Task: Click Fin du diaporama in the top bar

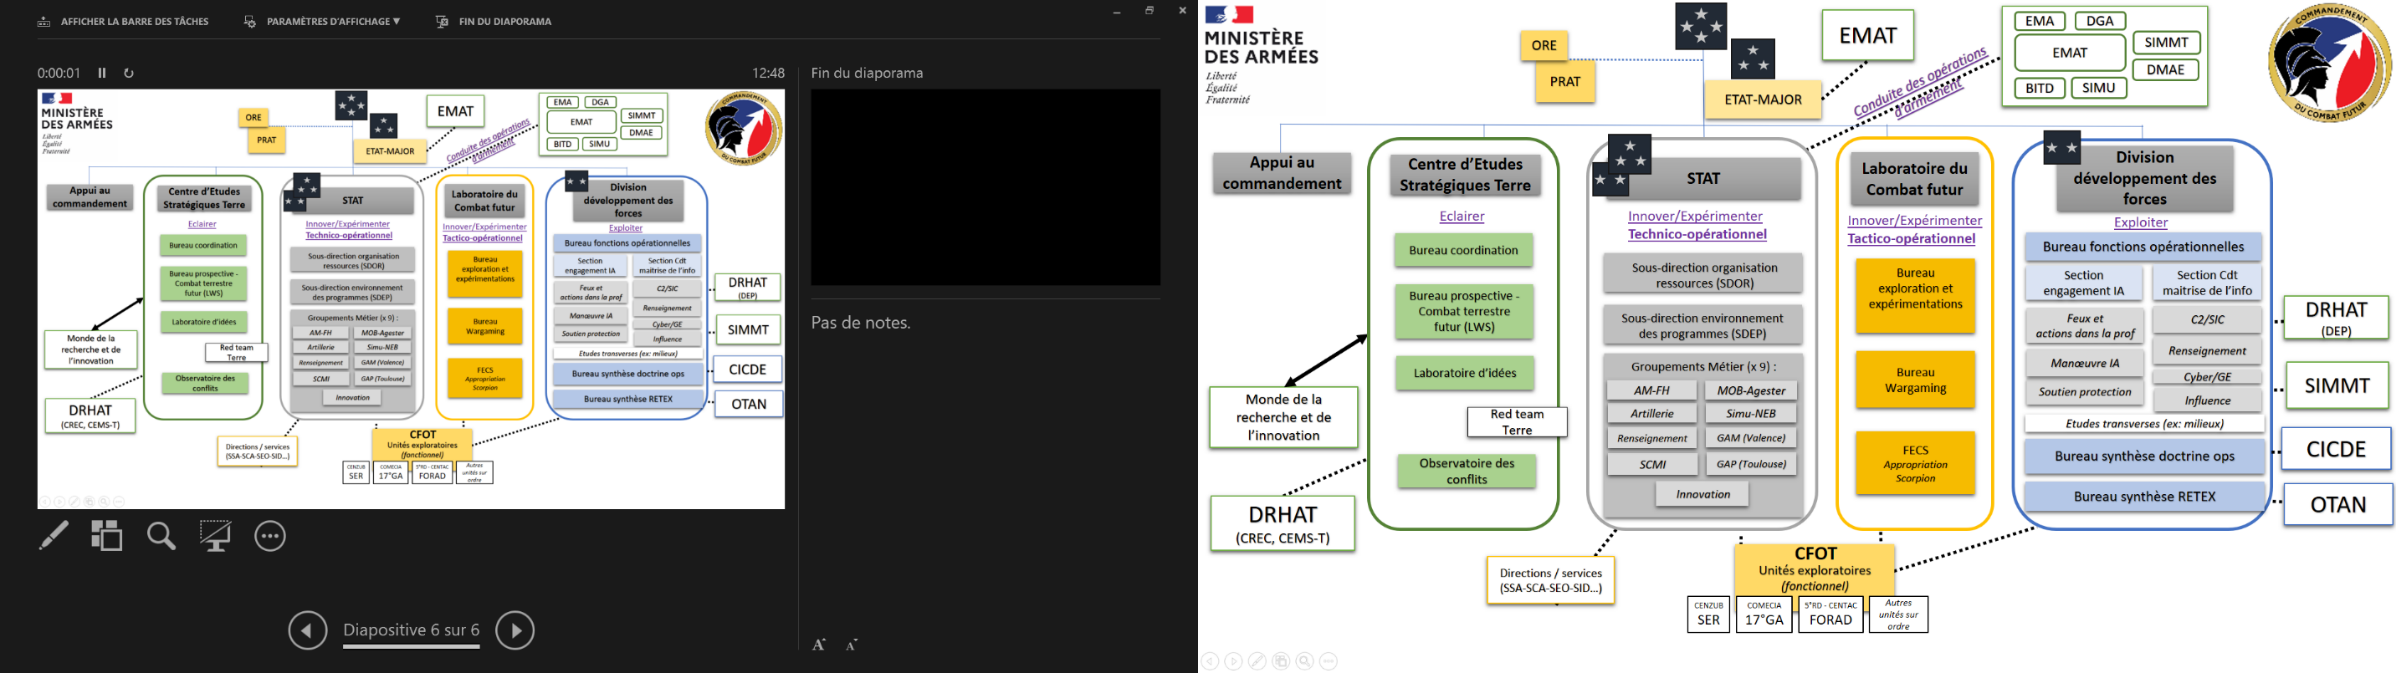Action: (x=494, y=21)
